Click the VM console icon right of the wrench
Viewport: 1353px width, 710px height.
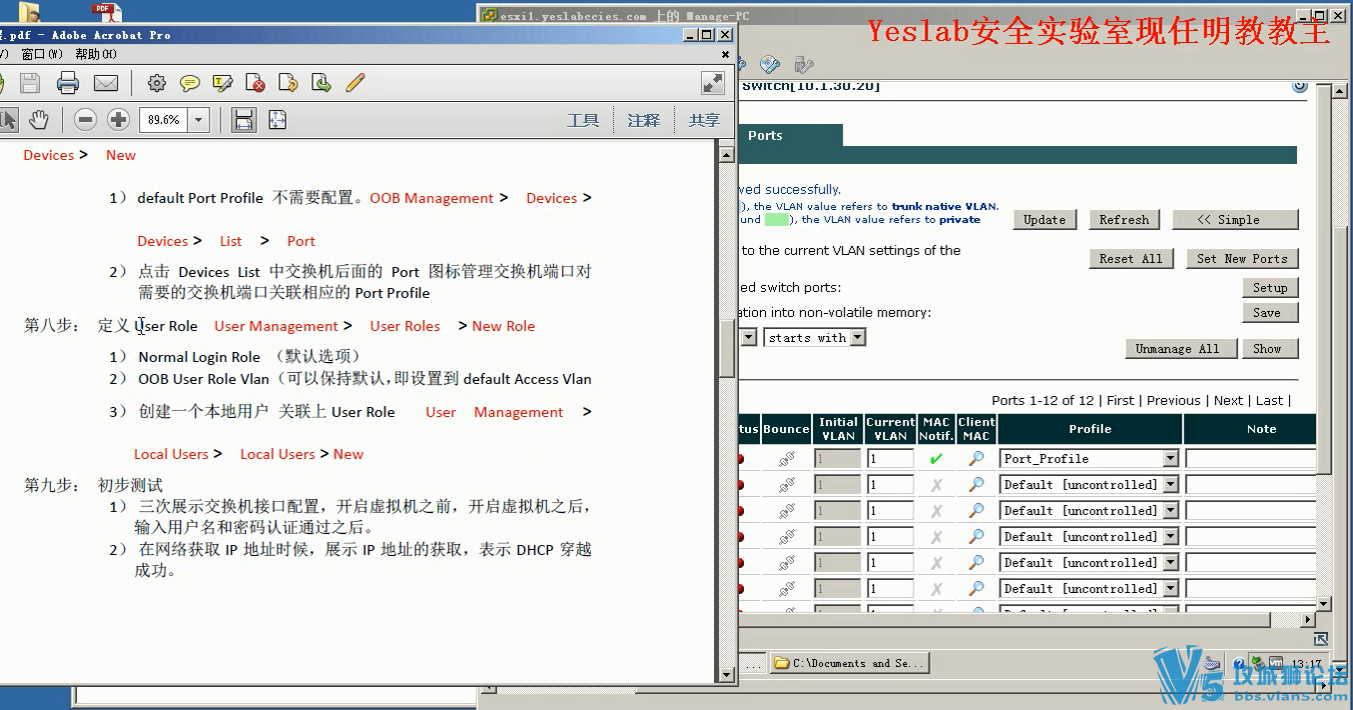[803, 65]
